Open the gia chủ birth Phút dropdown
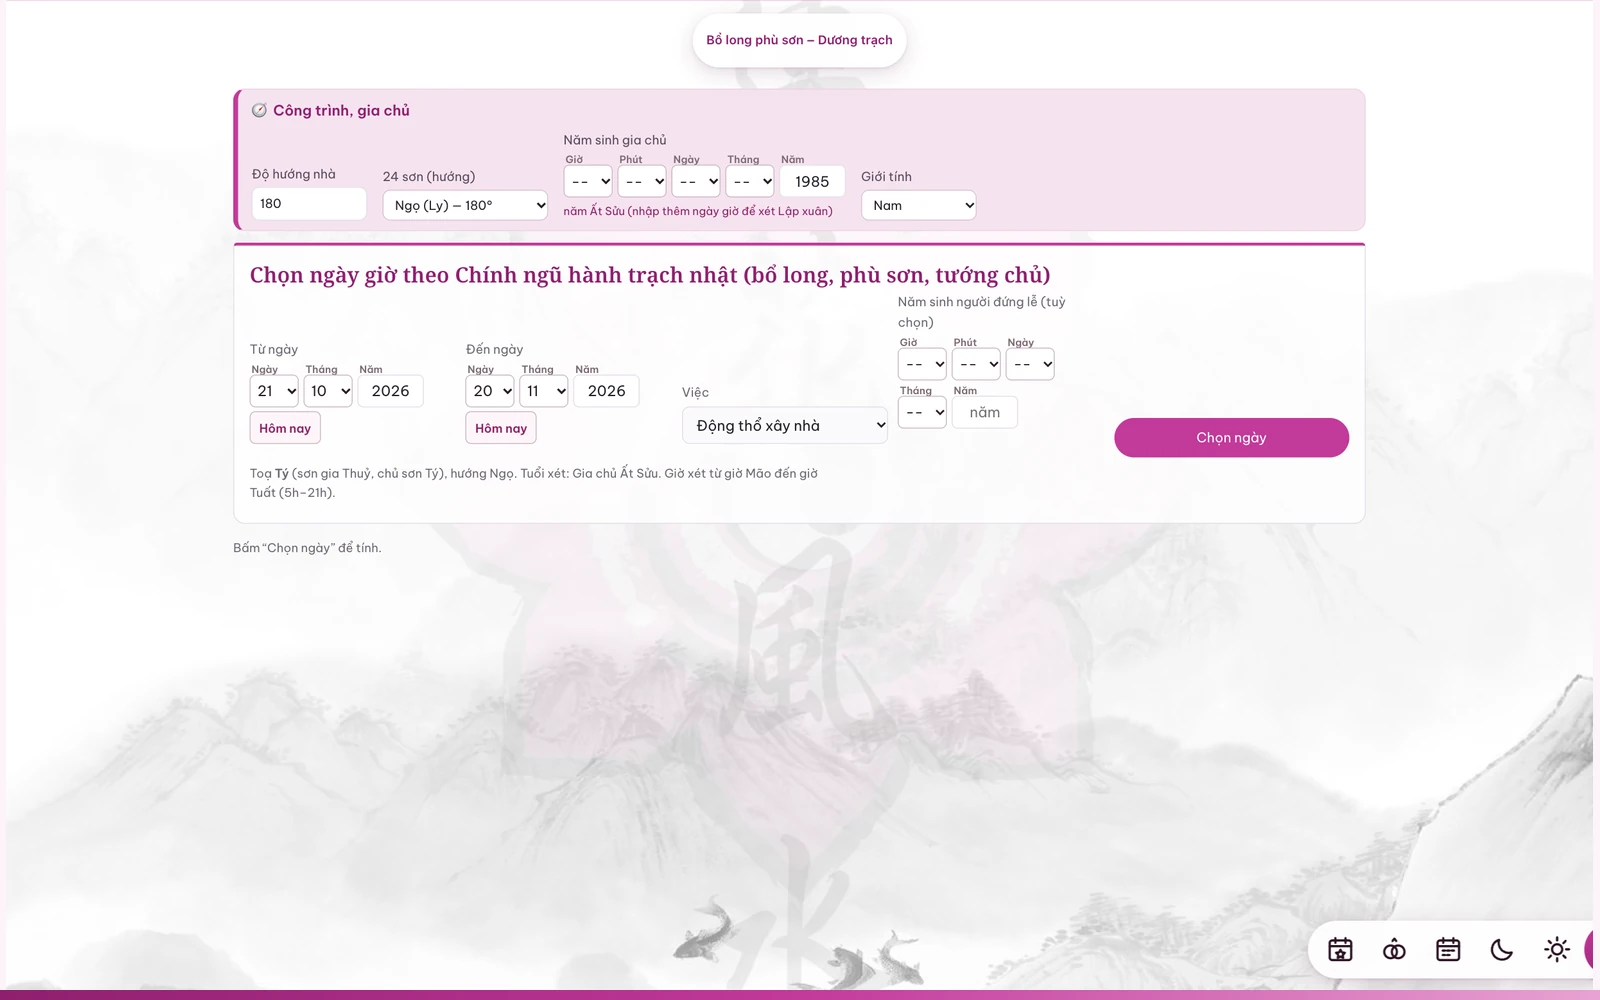The width and height of the screenshot is (1600, 1000). (x=642, y=181)
